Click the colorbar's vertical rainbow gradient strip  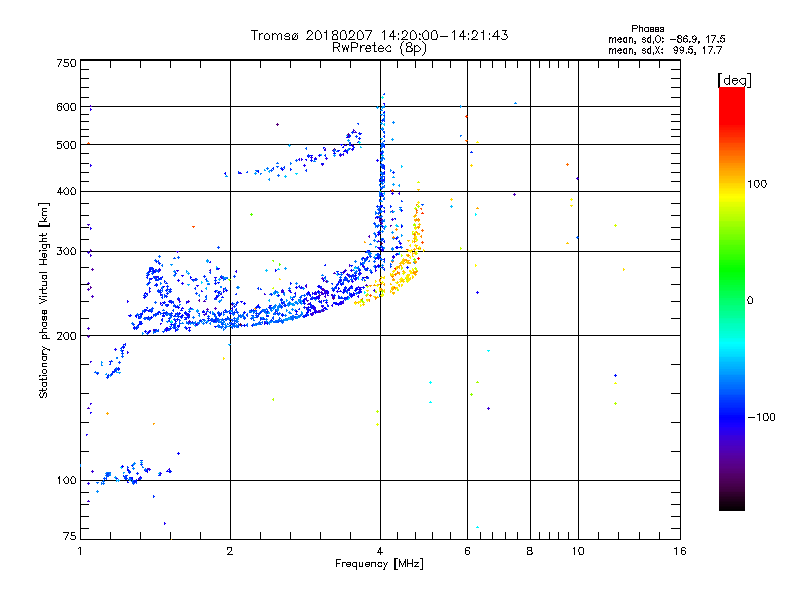tap(732, 298)
